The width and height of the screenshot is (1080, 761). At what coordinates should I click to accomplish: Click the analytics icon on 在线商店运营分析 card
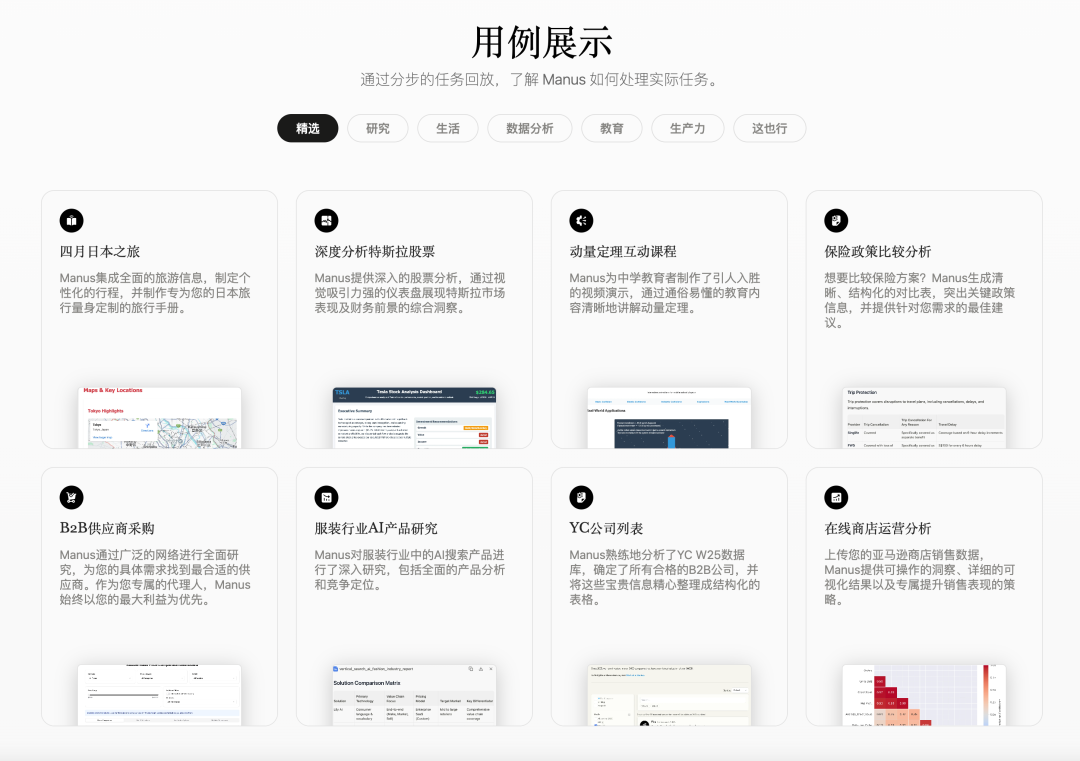[836, 497]
